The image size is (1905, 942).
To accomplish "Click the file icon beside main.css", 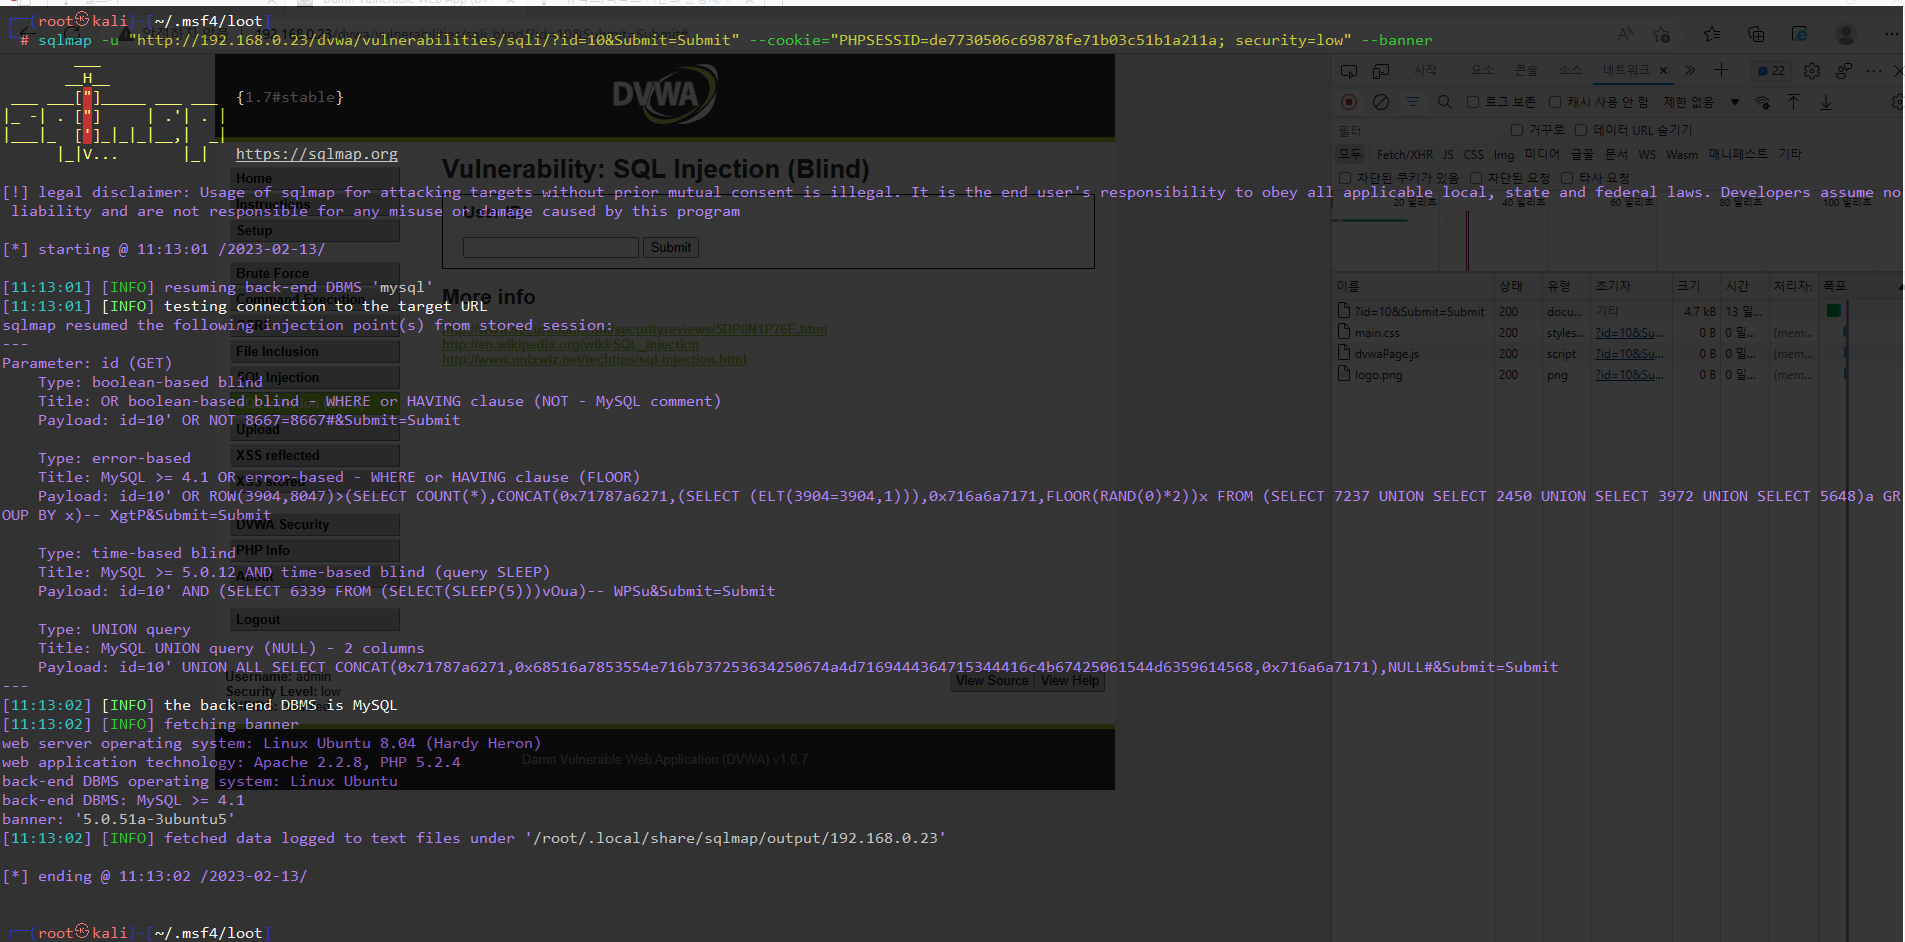I will click(1345, 332).
